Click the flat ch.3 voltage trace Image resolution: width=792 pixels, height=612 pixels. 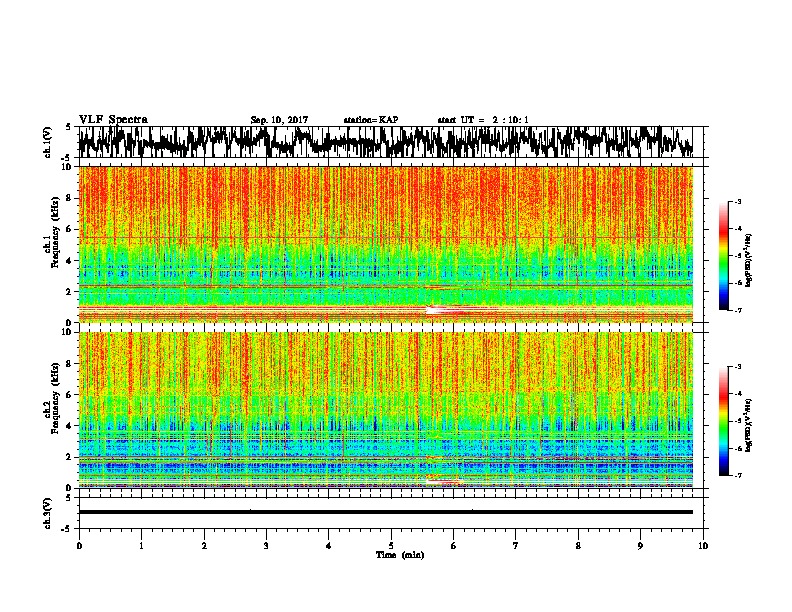385,512
